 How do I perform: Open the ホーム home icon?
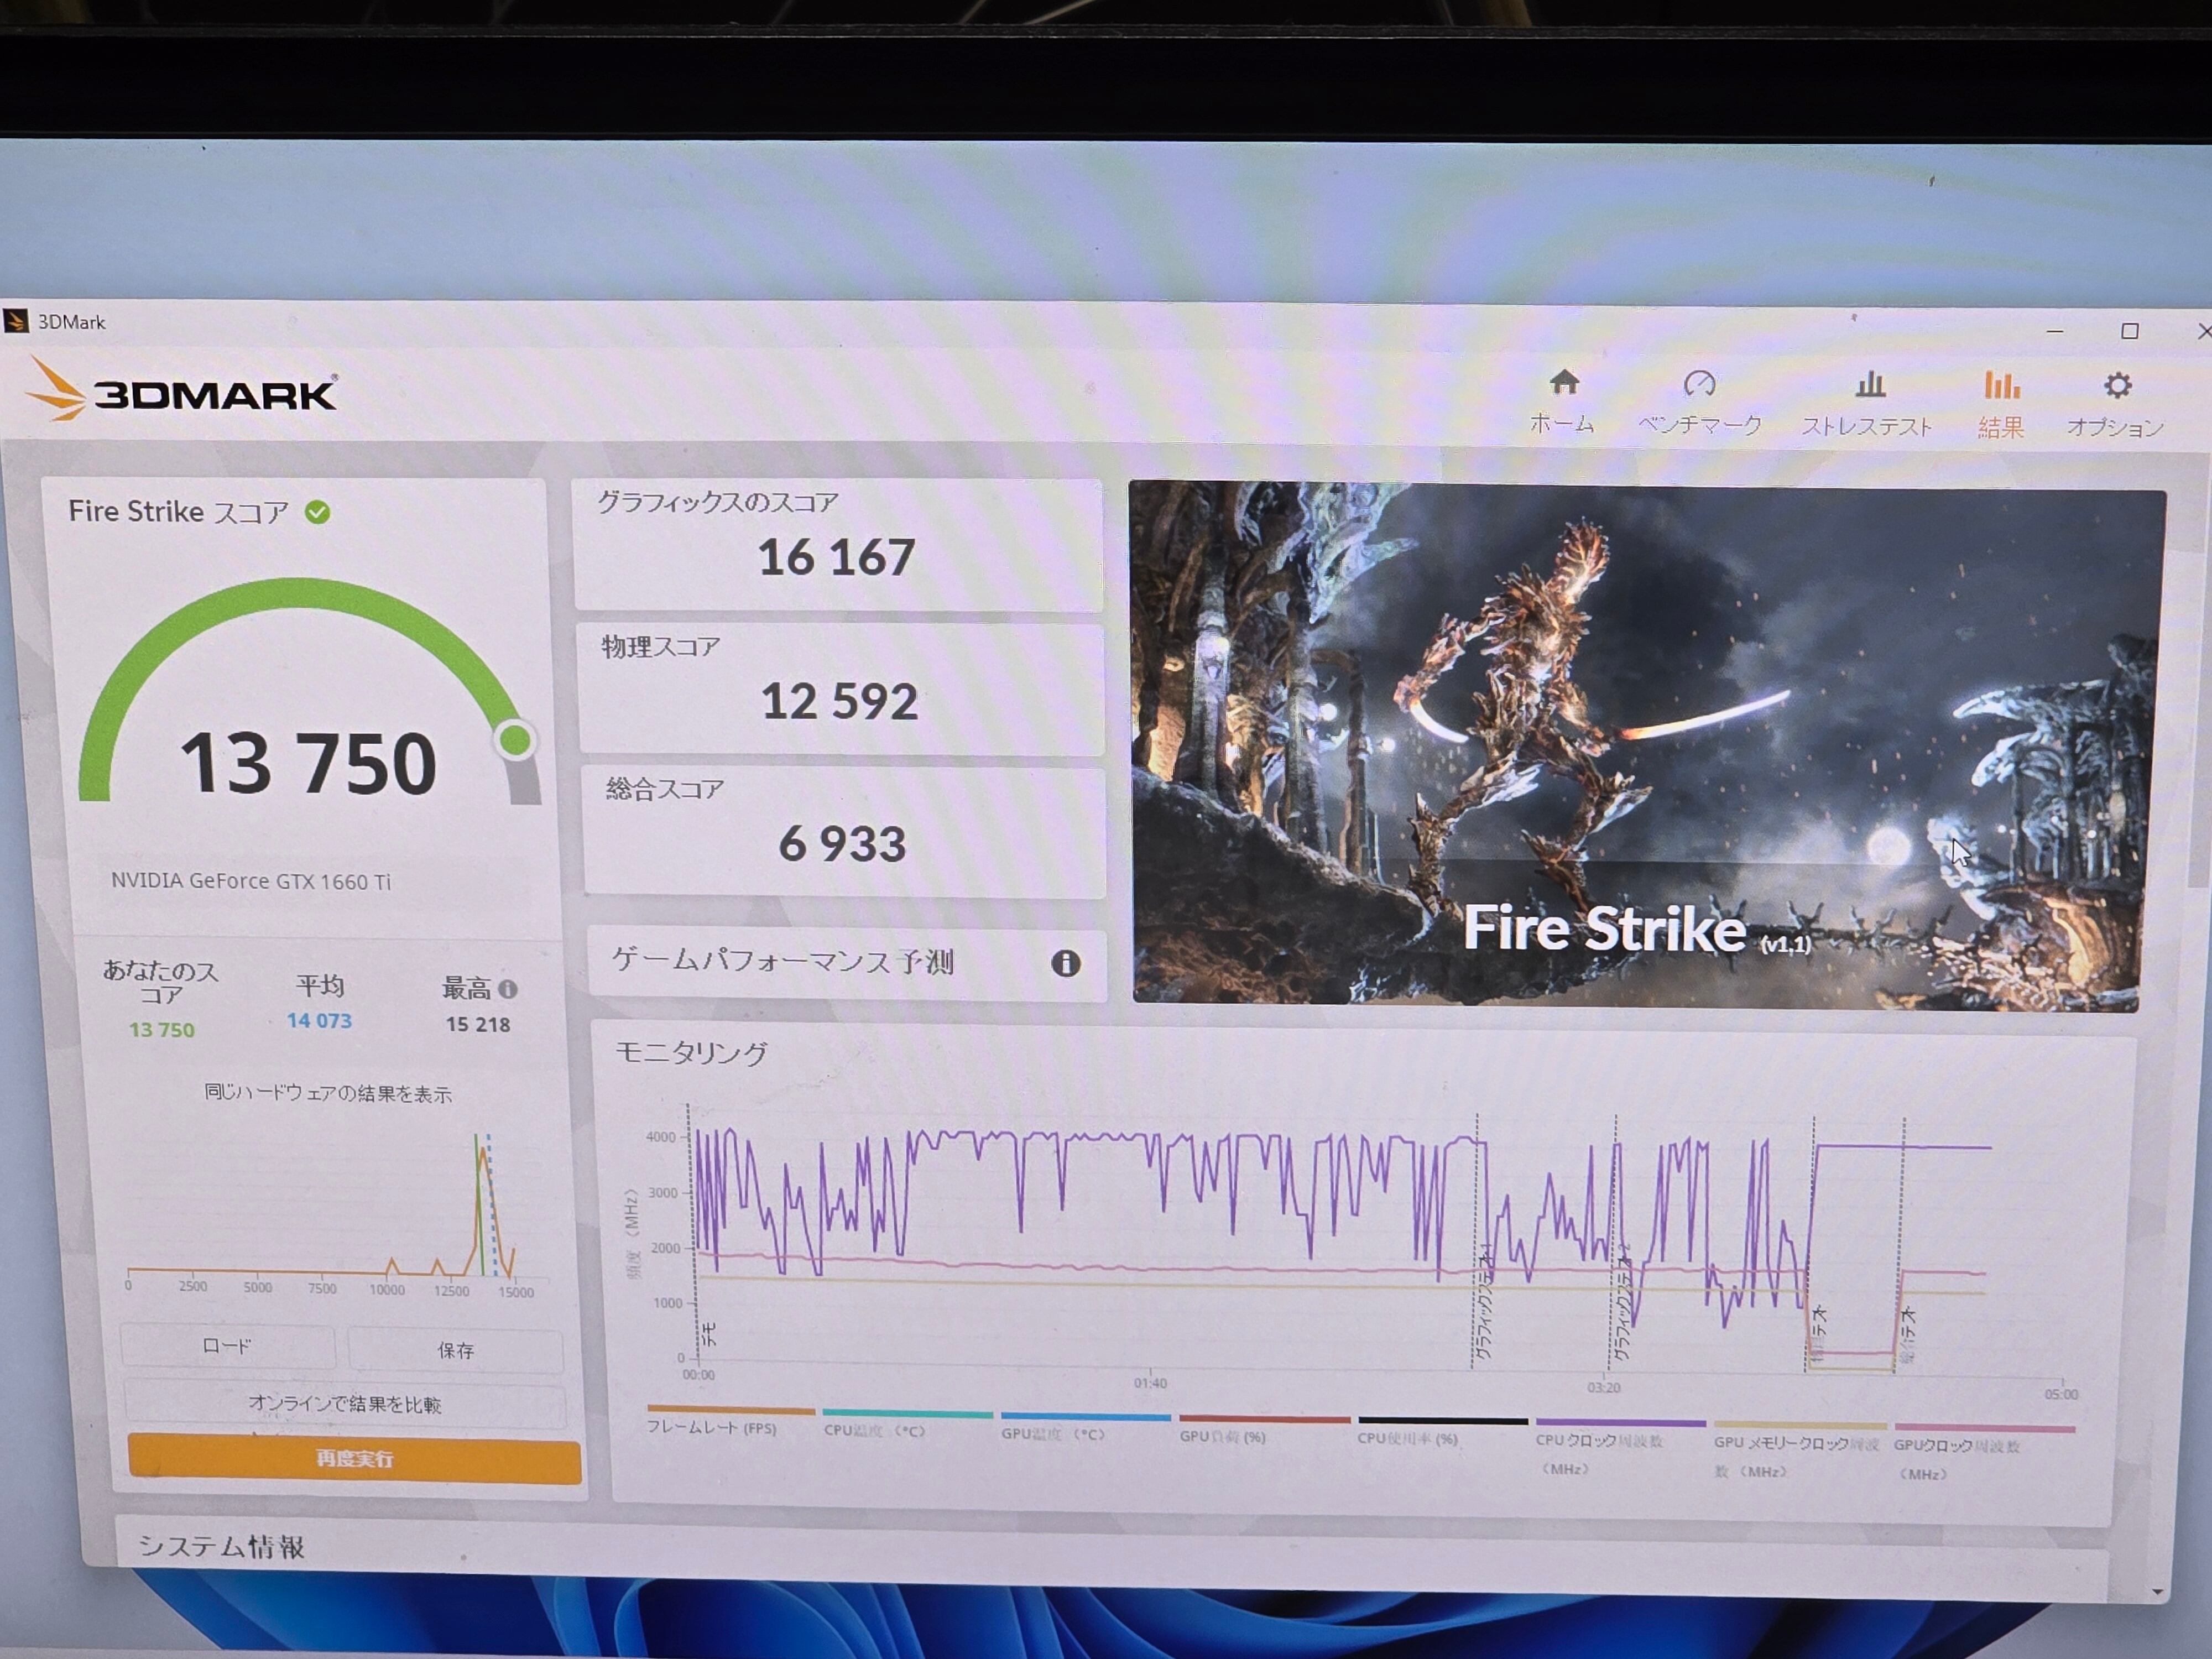click(x=1563, y=384)
